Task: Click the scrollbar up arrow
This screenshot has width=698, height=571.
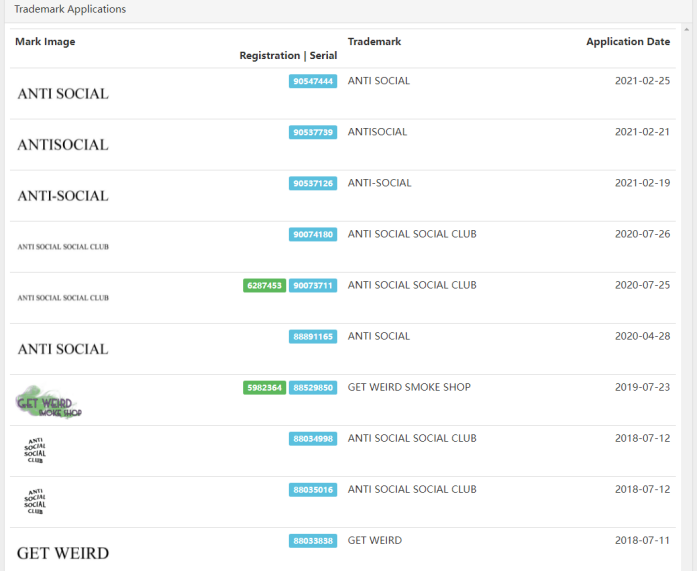Action: 686,30
